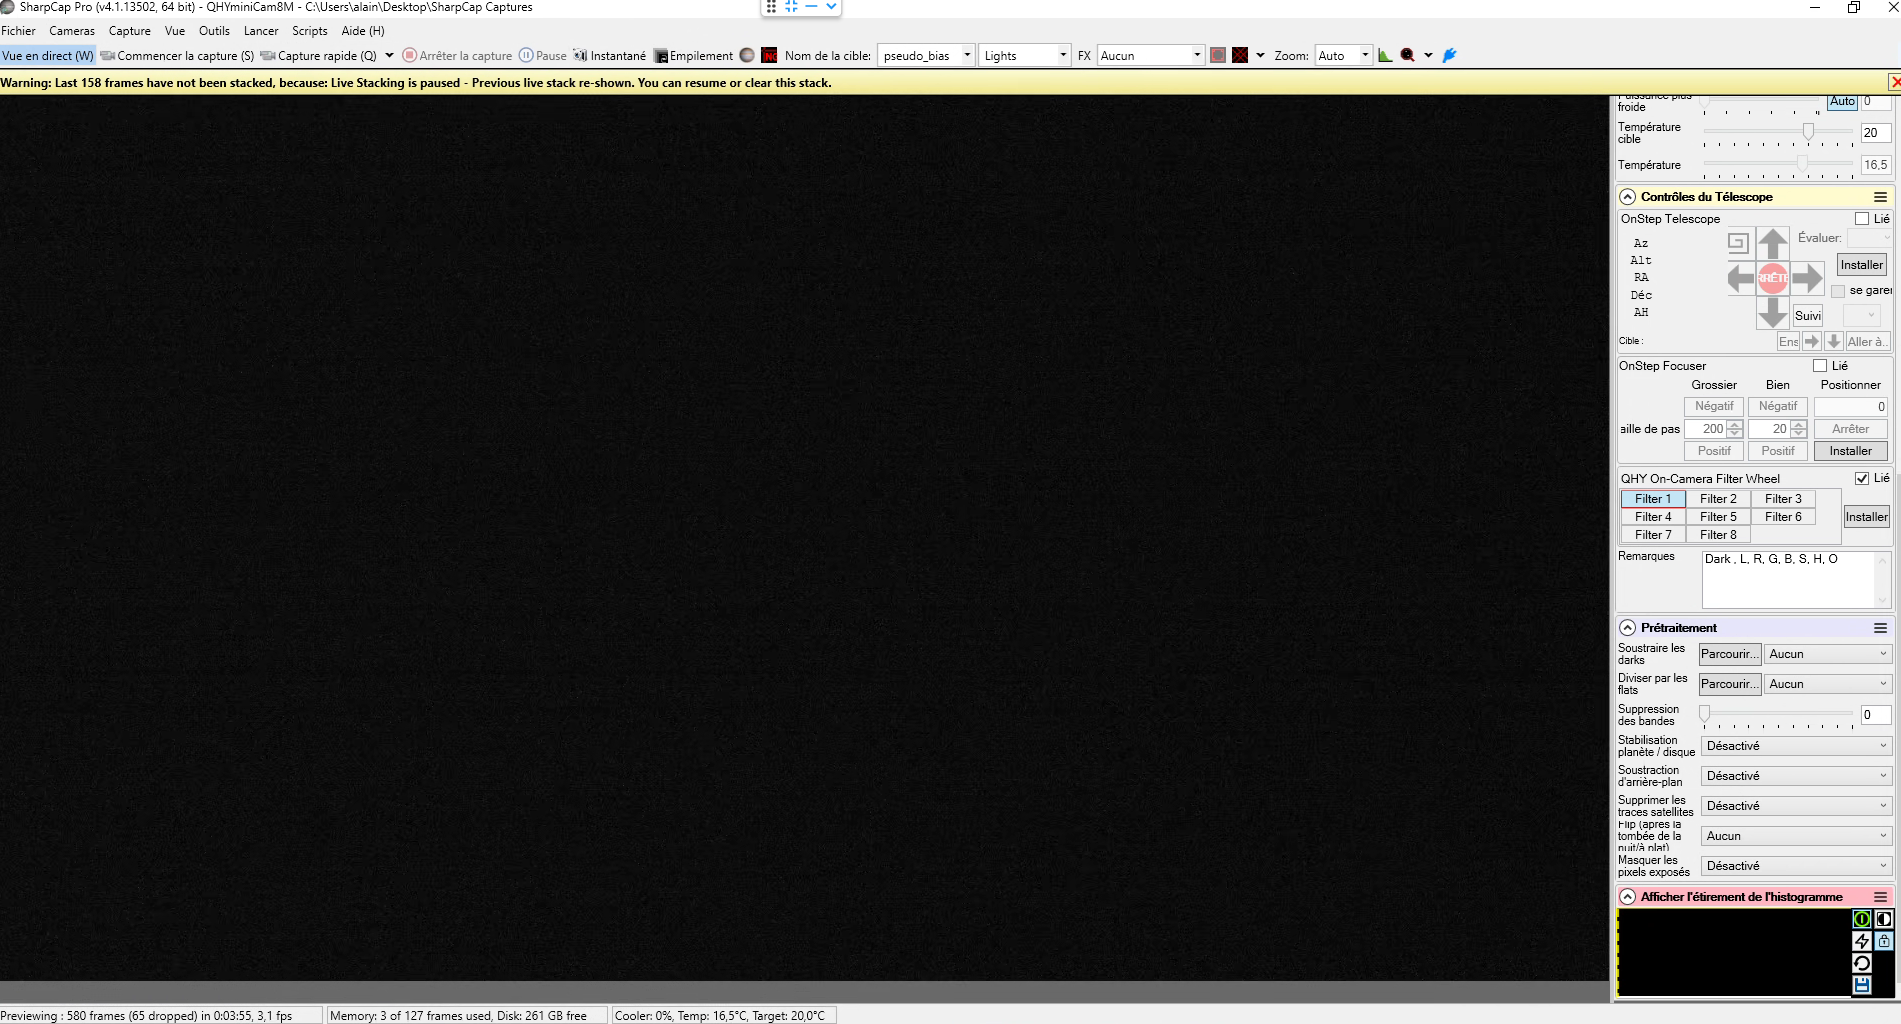Click the green circle histogram stretch icon
The image size is (1901, 1024).
point(1862,919)
